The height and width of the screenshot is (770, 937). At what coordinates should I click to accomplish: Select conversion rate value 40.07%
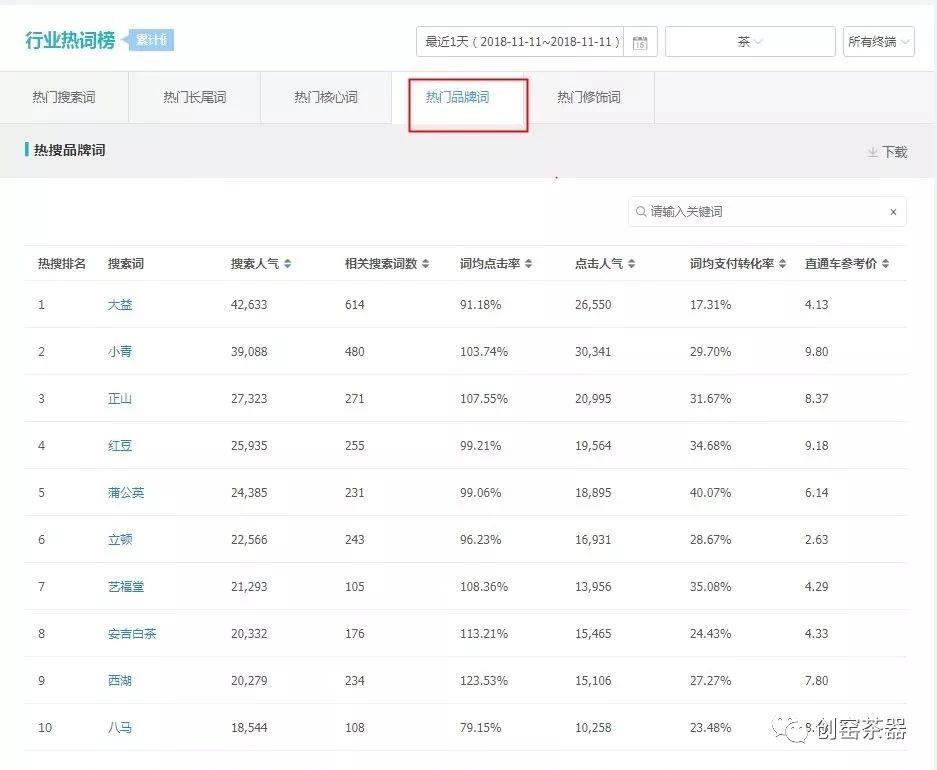pyautogui.click(x=711, y=493)
